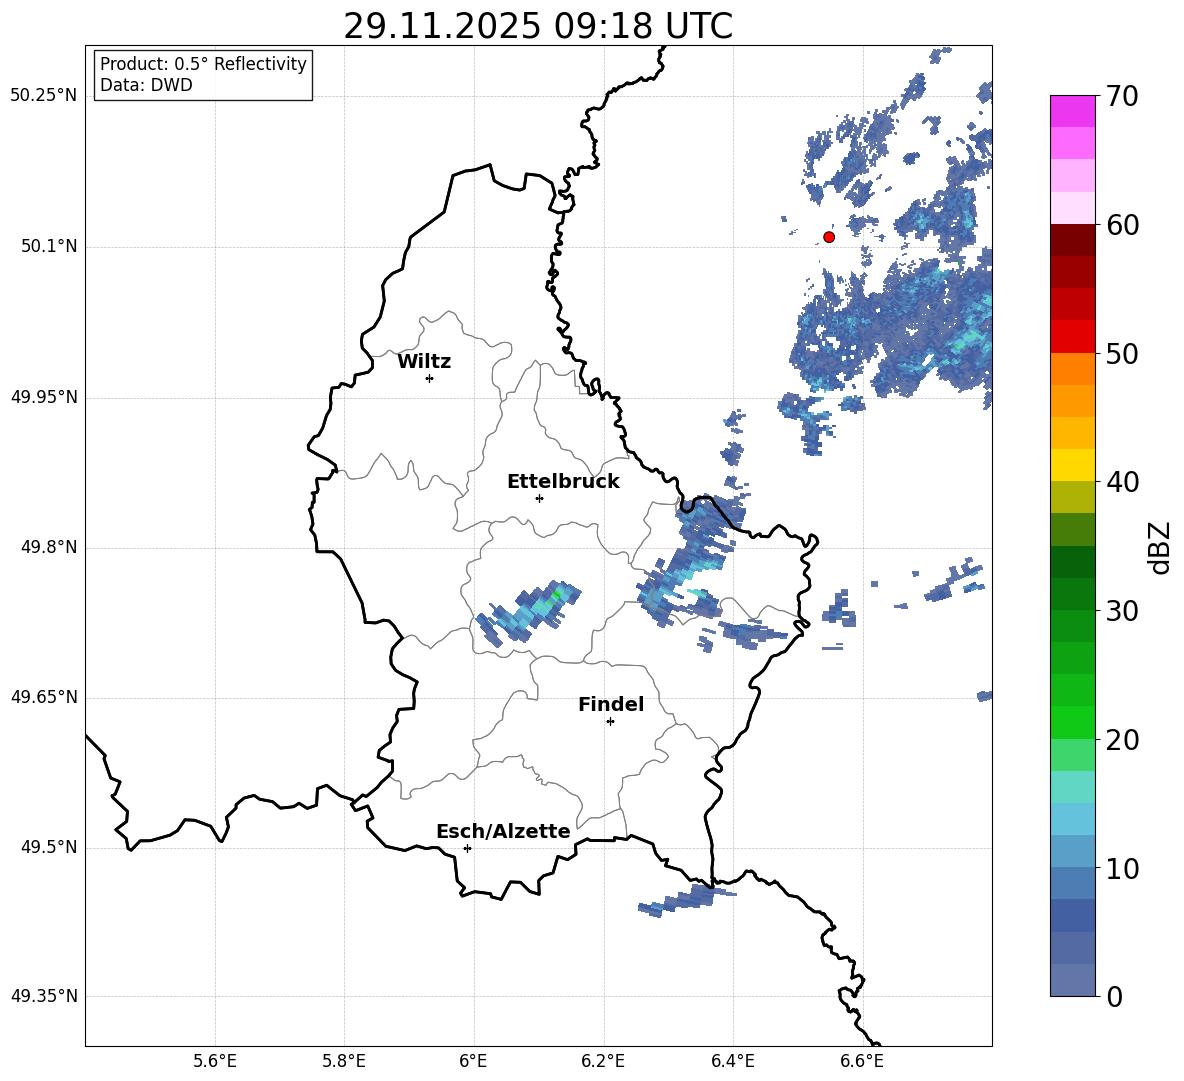This screenshot has height=1081, width=1184.
Task: Click the bright red colorbar segment above 50
Action: (x=1072, y=337)
